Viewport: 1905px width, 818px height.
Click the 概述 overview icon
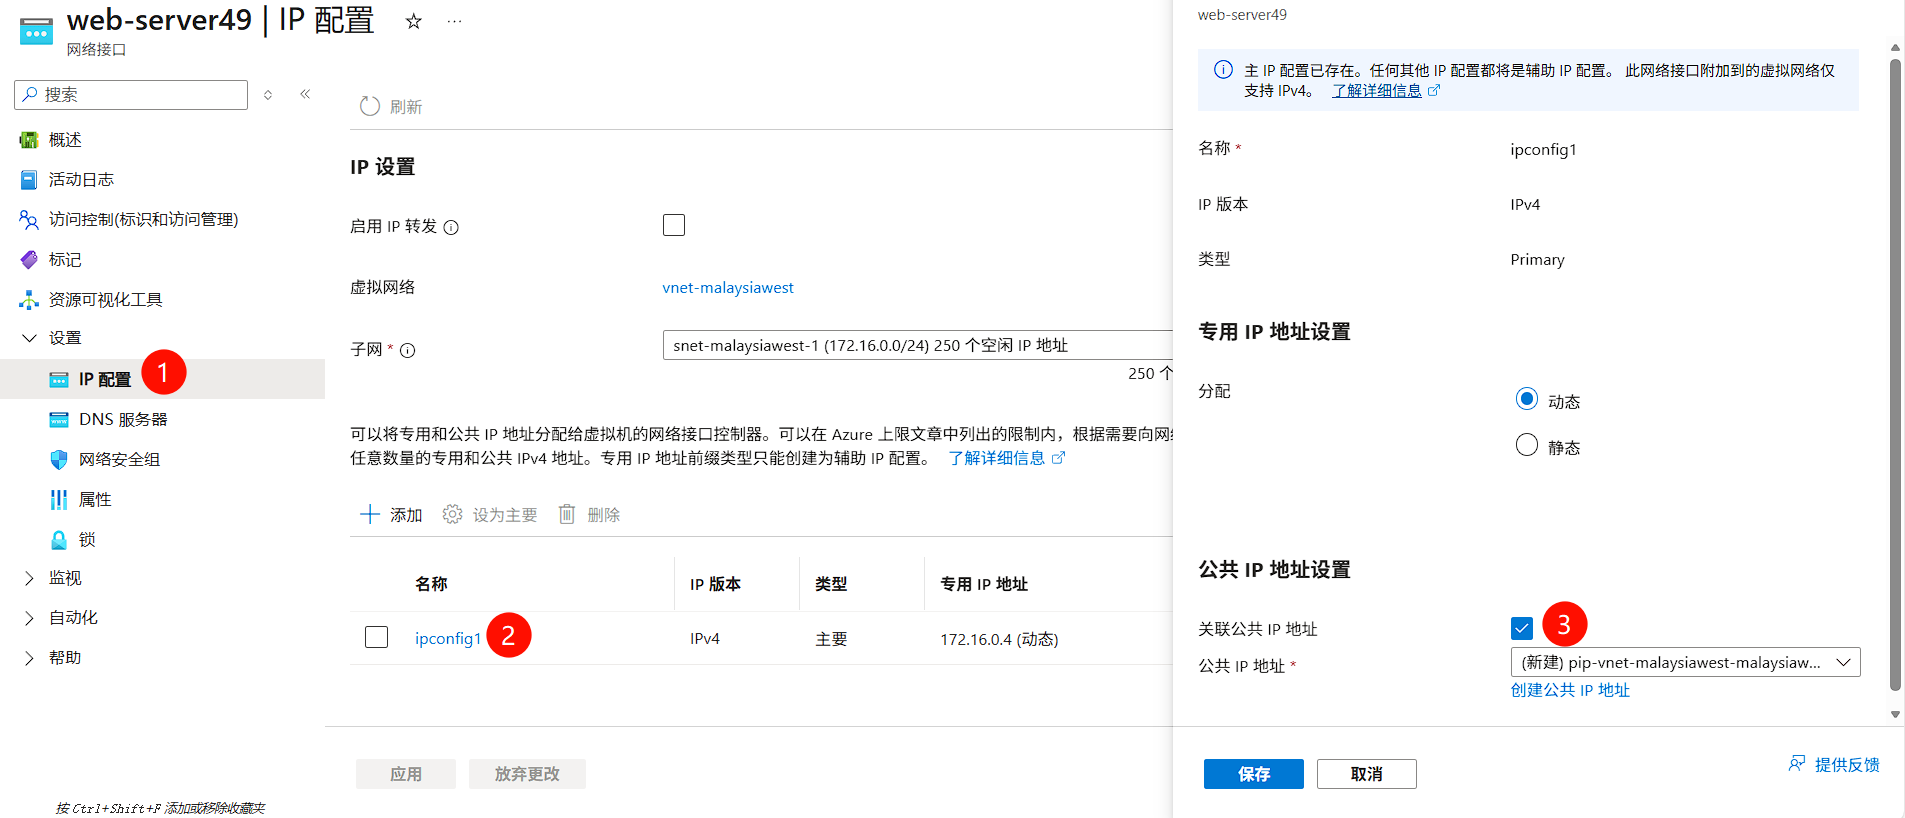point(29,140)
